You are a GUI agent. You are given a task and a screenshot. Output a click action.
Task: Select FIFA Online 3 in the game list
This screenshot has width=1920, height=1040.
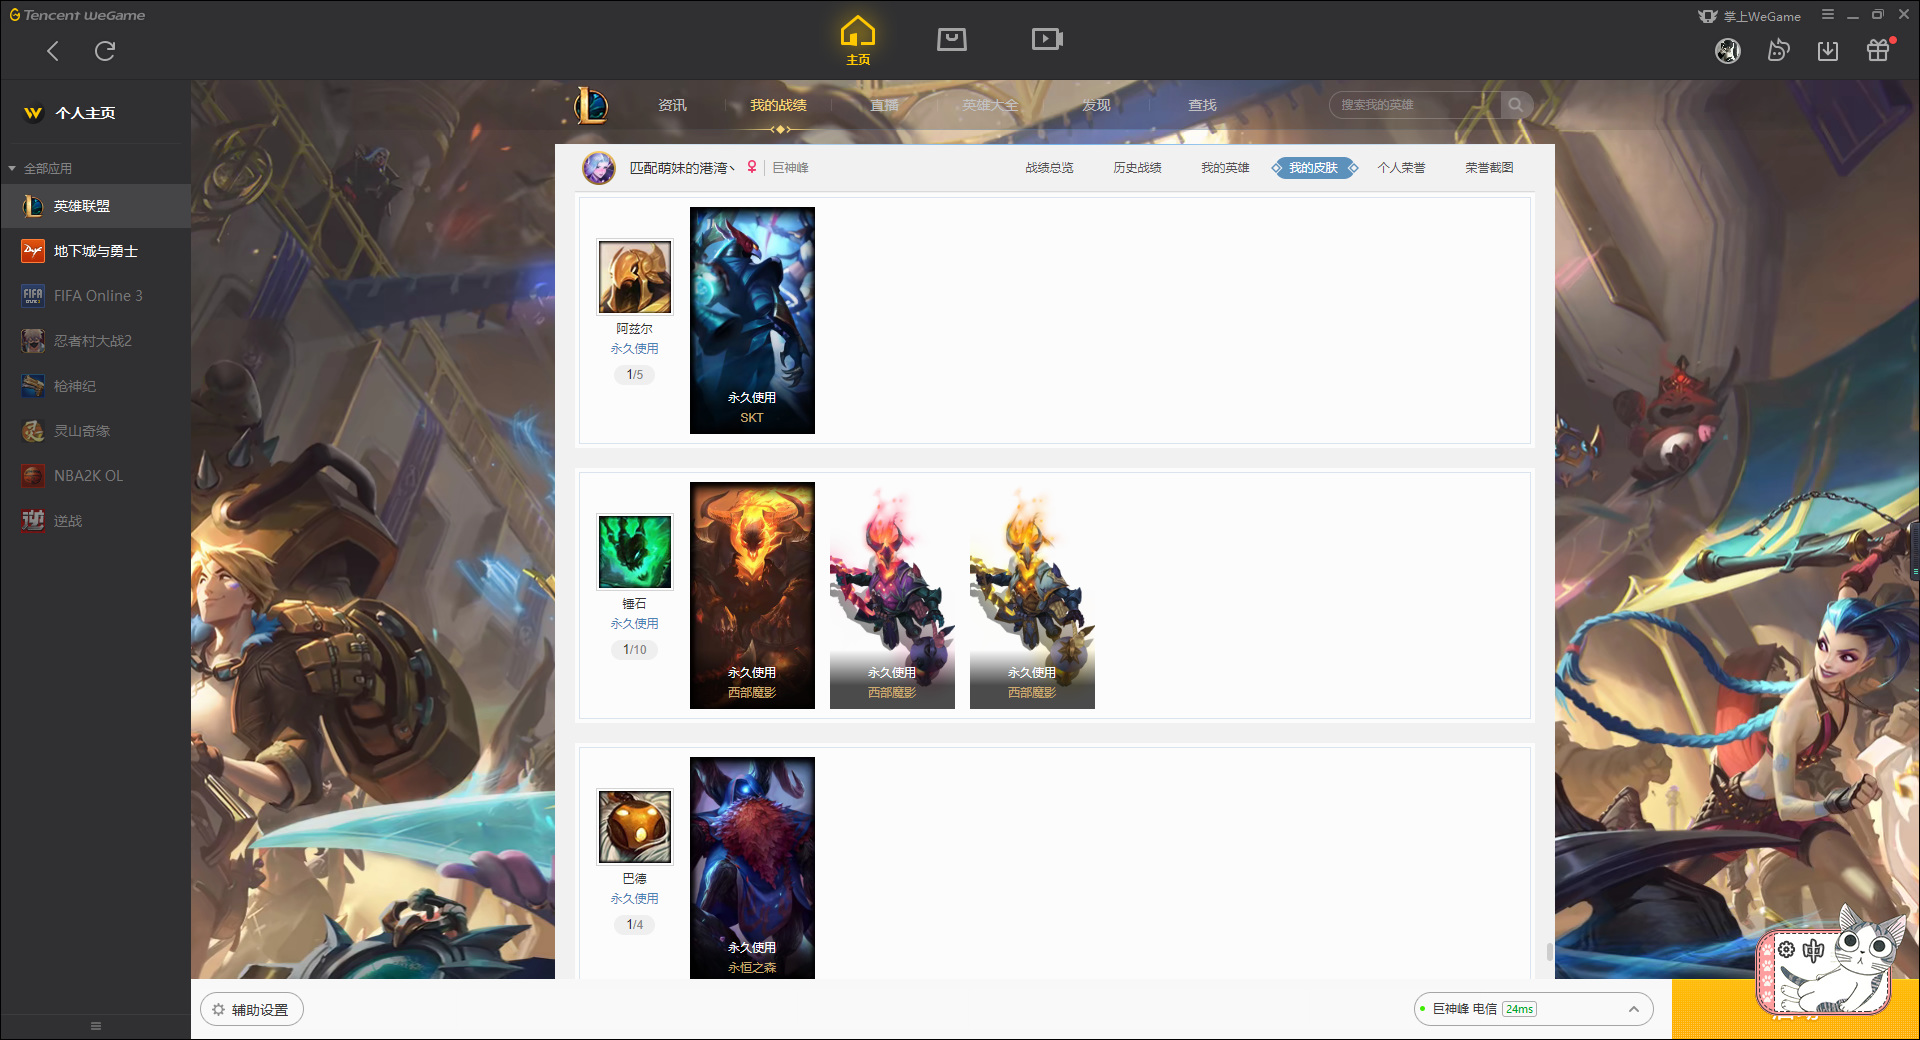(95, 296)
